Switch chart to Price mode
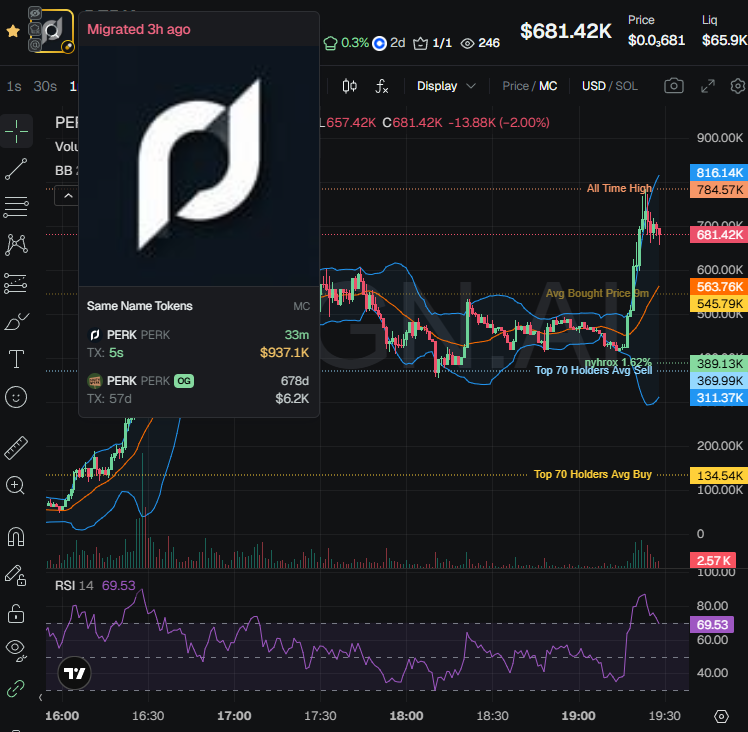This screenshot has width=748, height=732. (515, 86)
